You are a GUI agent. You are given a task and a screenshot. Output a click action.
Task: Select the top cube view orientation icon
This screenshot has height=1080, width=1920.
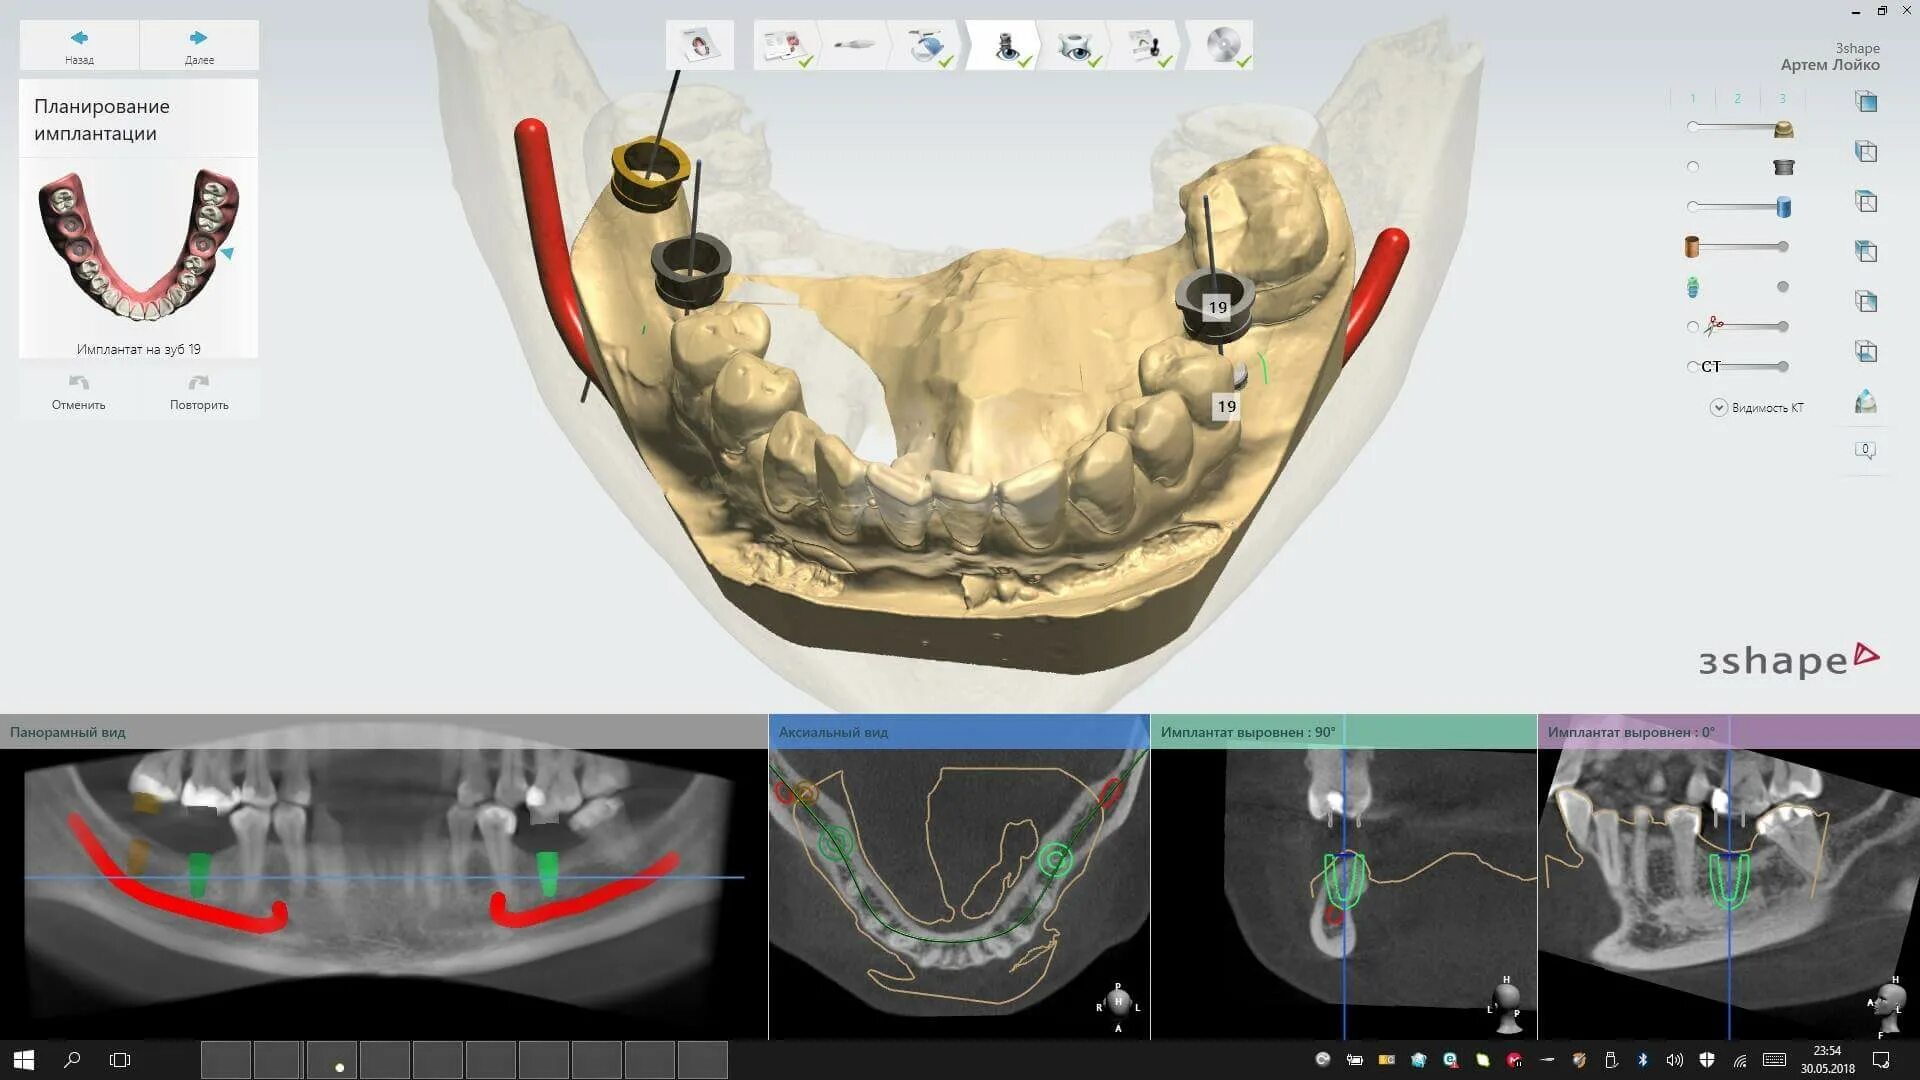[1865, 101]
